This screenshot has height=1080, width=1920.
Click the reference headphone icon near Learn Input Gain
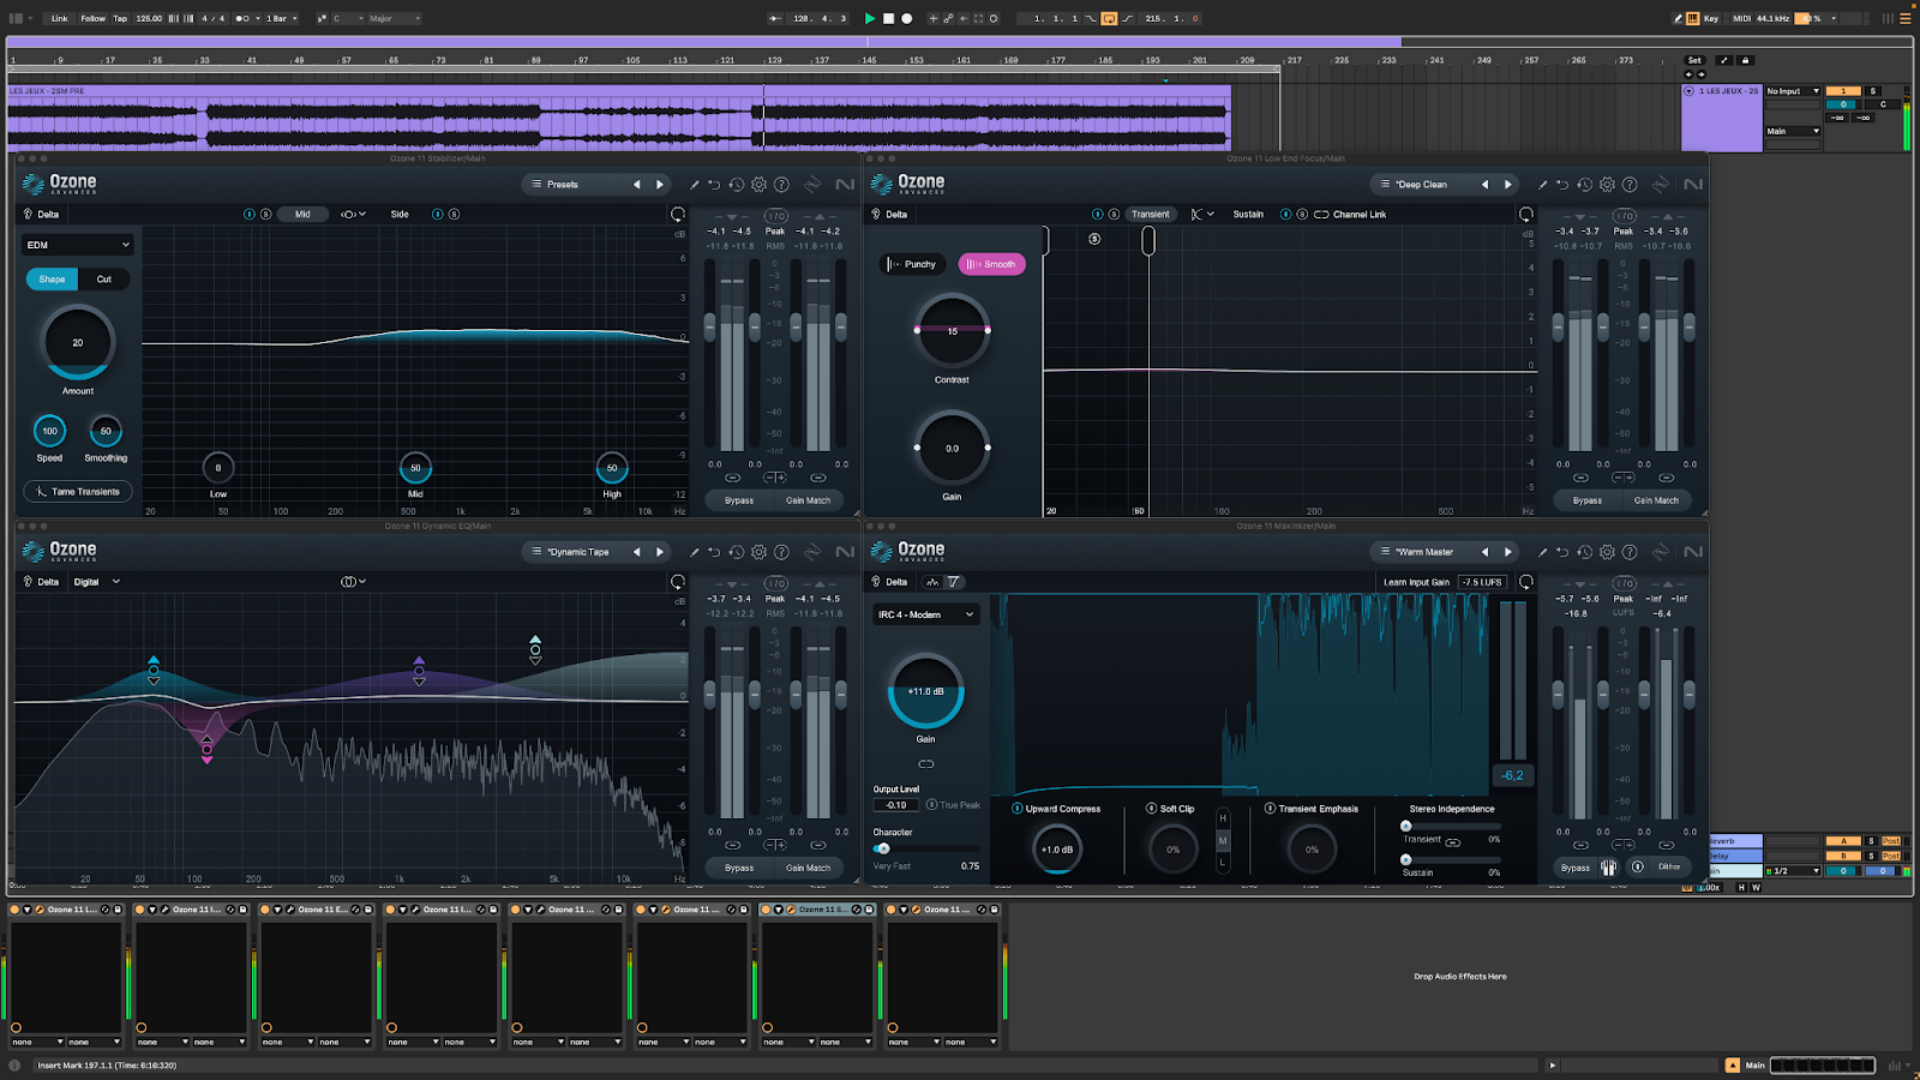pos(1526,581)
